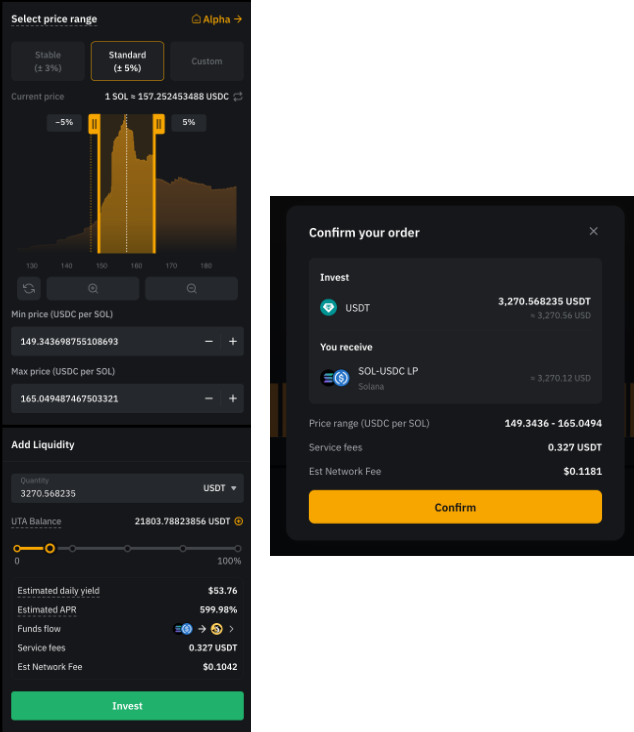Reset the chart with the refresh icon

point(29,288)
